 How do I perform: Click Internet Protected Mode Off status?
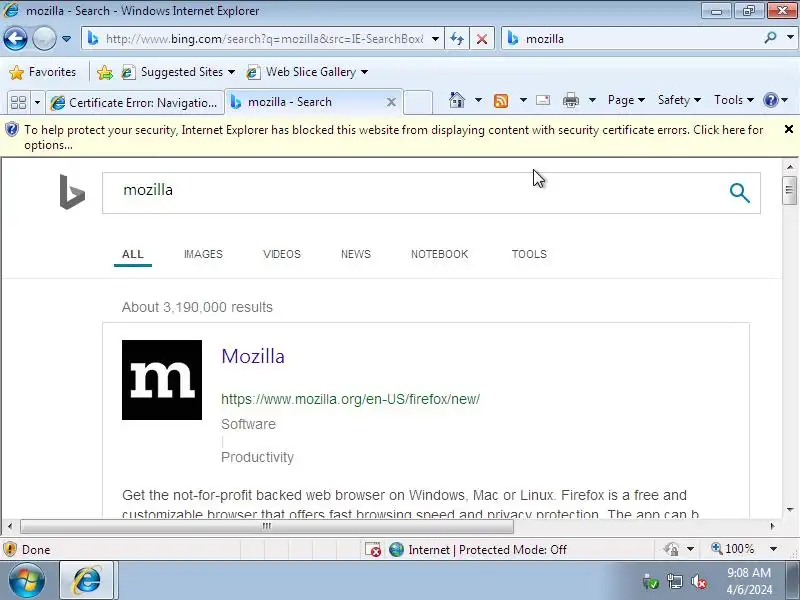tap(478, 549)
